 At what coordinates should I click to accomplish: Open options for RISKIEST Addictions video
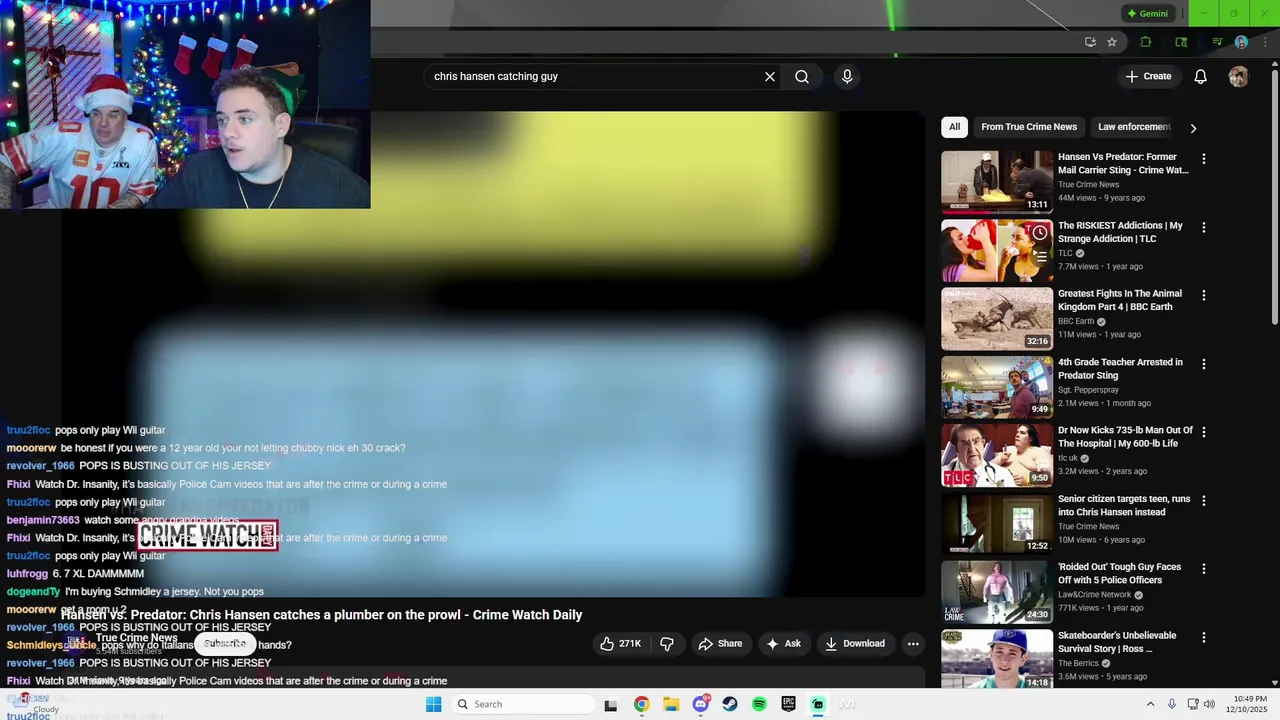click(1203, 228)
